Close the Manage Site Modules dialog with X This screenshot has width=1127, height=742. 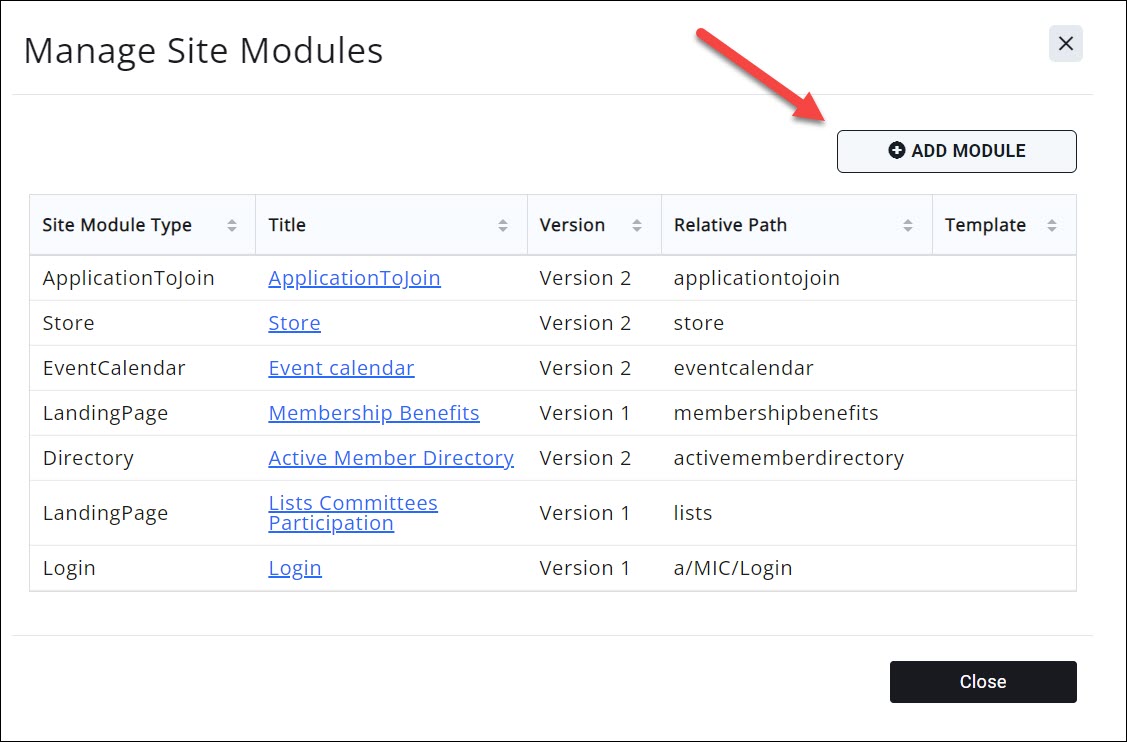(1065, 44)
